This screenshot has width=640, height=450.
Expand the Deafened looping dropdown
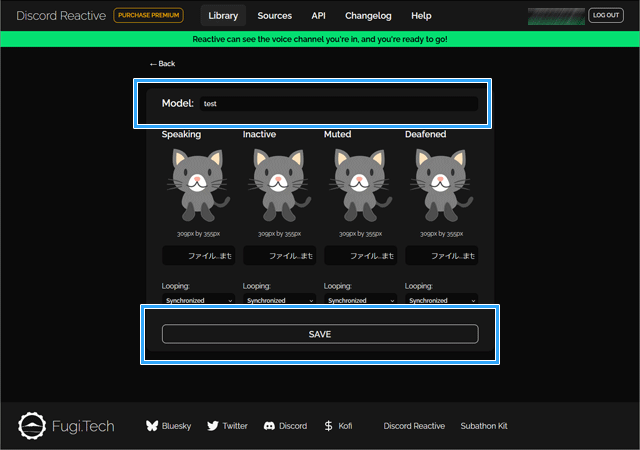[x=441, y=300]
